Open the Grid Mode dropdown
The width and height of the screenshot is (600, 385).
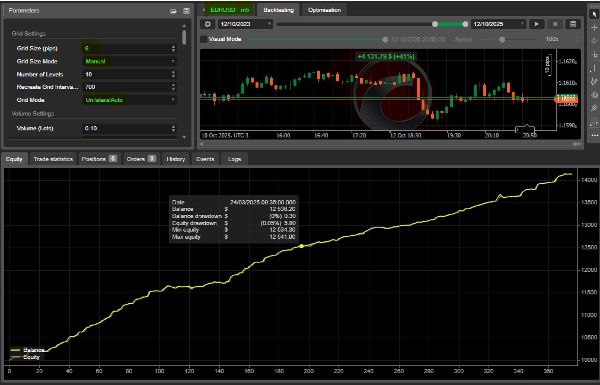(x=130, y=100)
